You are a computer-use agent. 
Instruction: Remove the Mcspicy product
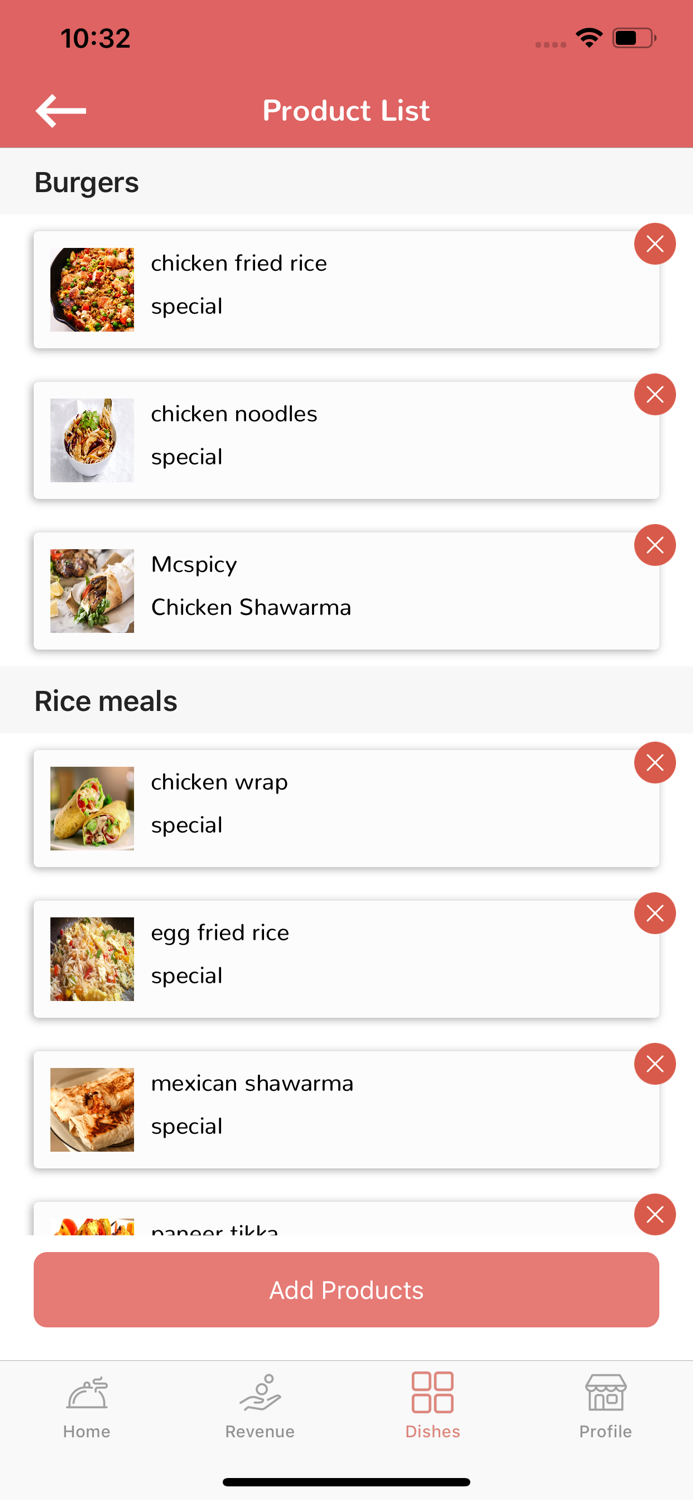[x=655, y=545]
